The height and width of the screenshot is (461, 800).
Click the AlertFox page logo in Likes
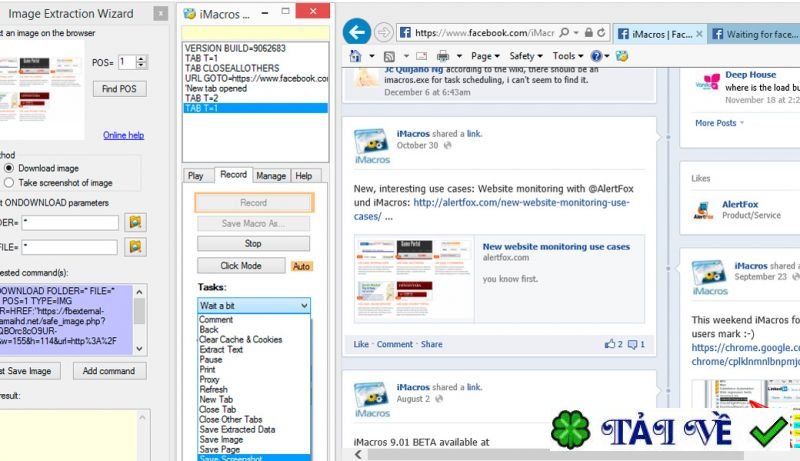tap(703, 210)
